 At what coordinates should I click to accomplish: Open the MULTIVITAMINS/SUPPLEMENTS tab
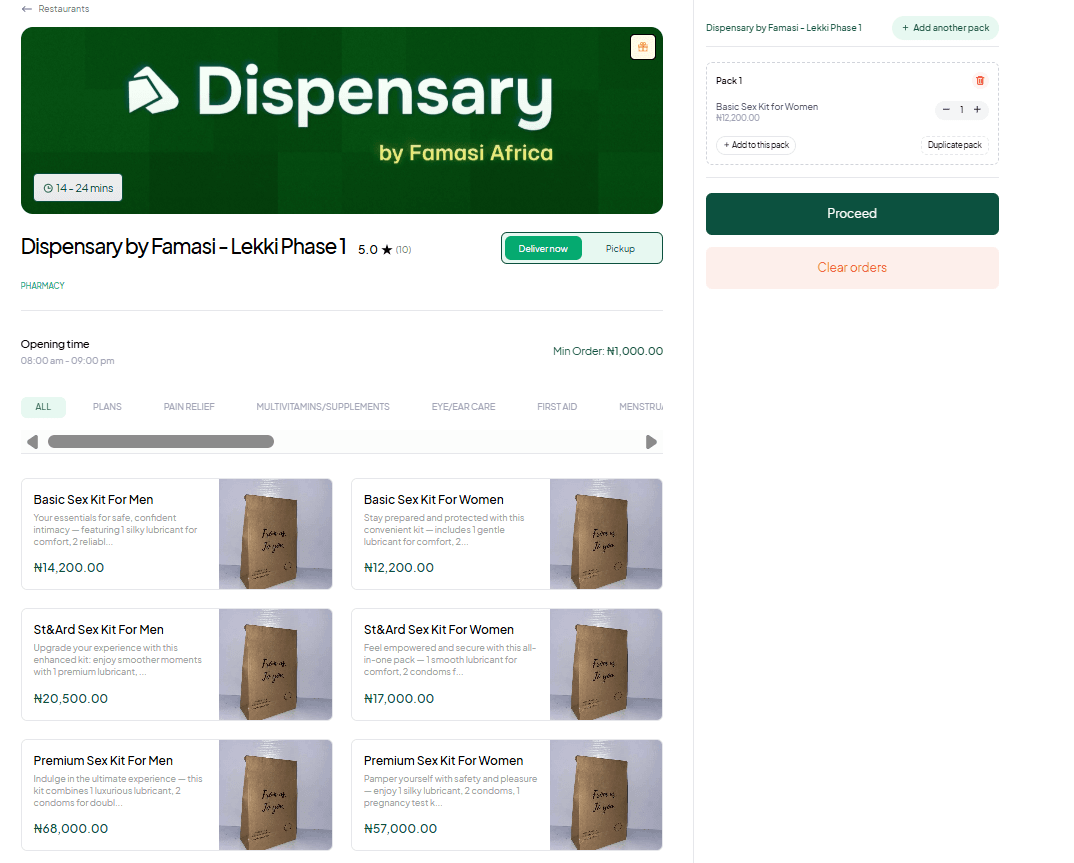323,407
